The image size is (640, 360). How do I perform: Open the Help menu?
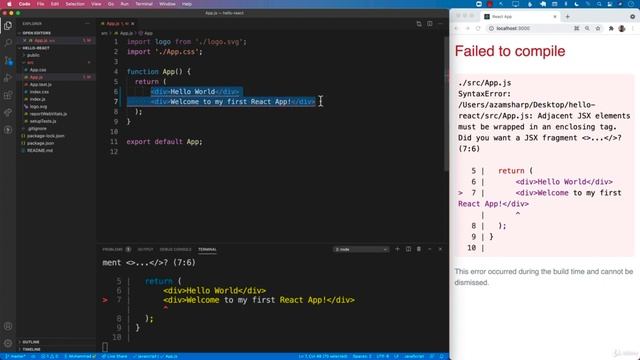pyautogui.click(x=187, y=4)
